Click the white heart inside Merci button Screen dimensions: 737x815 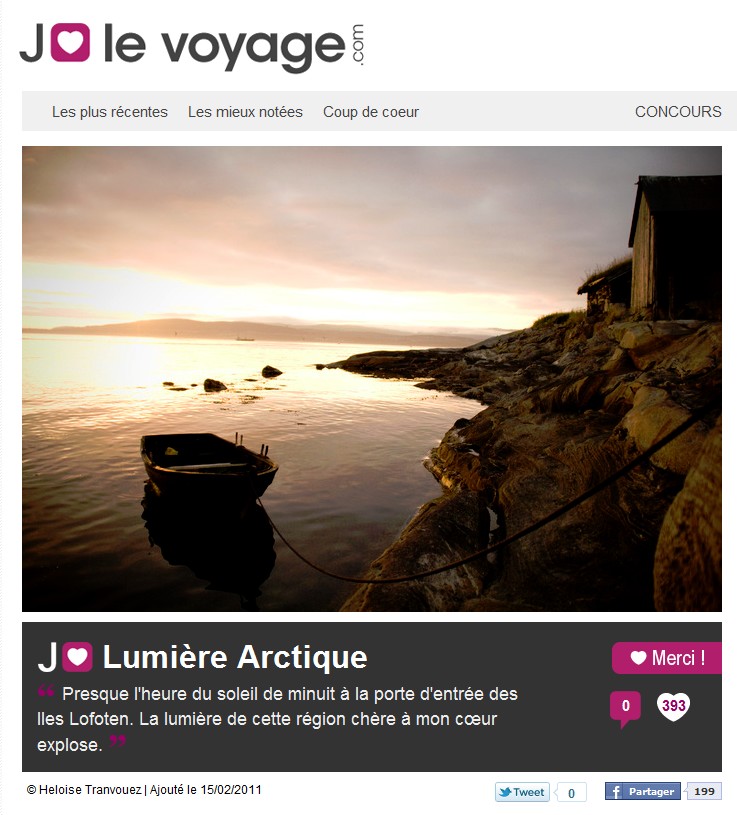point(638,658)
